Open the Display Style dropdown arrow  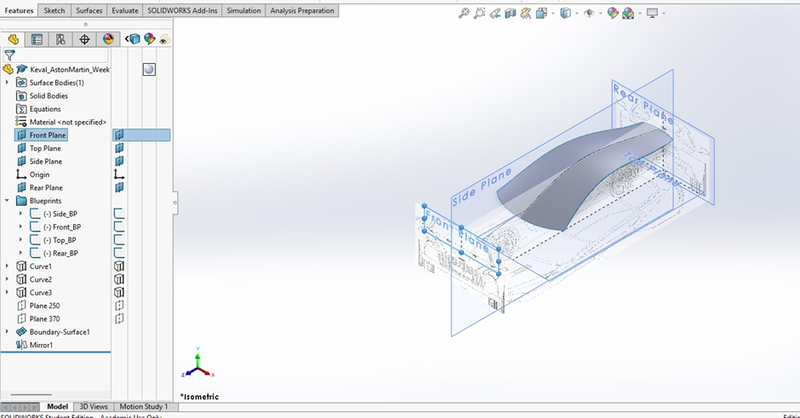(577, 13)
